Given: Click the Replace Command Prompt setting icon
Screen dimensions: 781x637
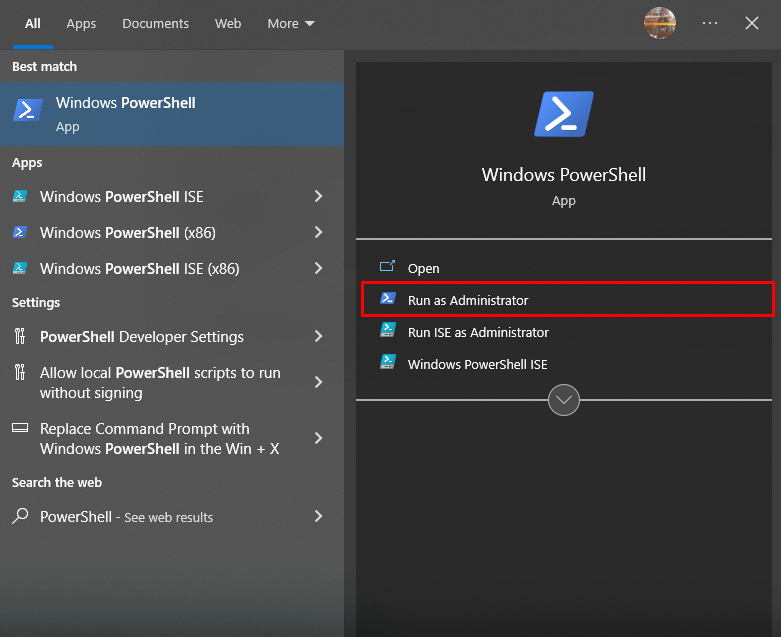Looking at the screenshot, I should (x=20, y=428).
